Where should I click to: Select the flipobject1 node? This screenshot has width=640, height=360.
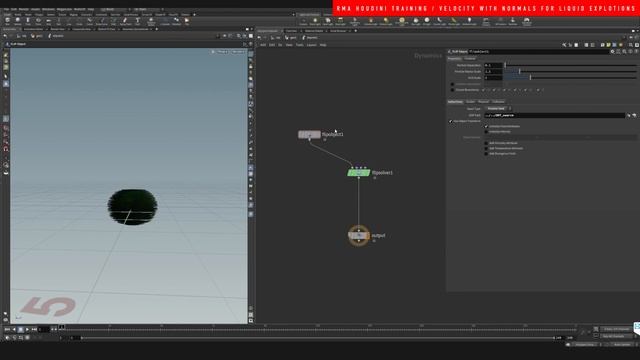[309, 134]
